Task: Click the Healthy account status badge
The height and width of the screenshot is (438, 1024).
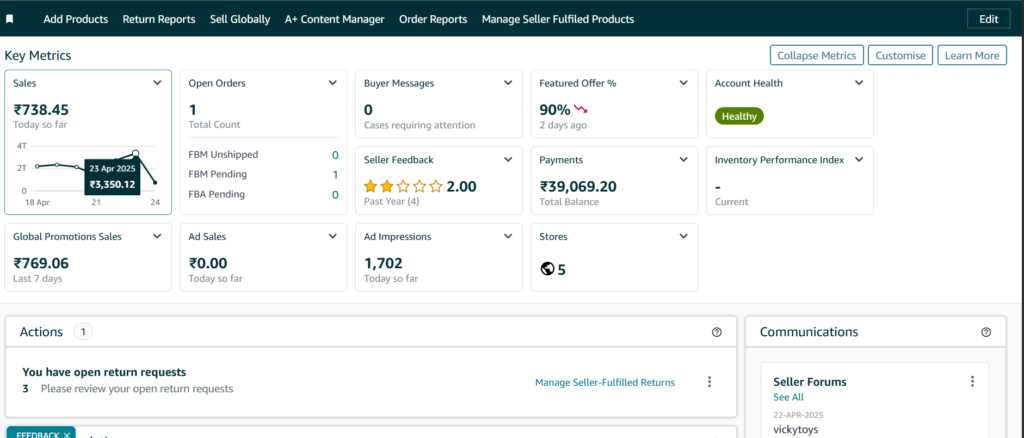Action: click(x=739, y=116)
